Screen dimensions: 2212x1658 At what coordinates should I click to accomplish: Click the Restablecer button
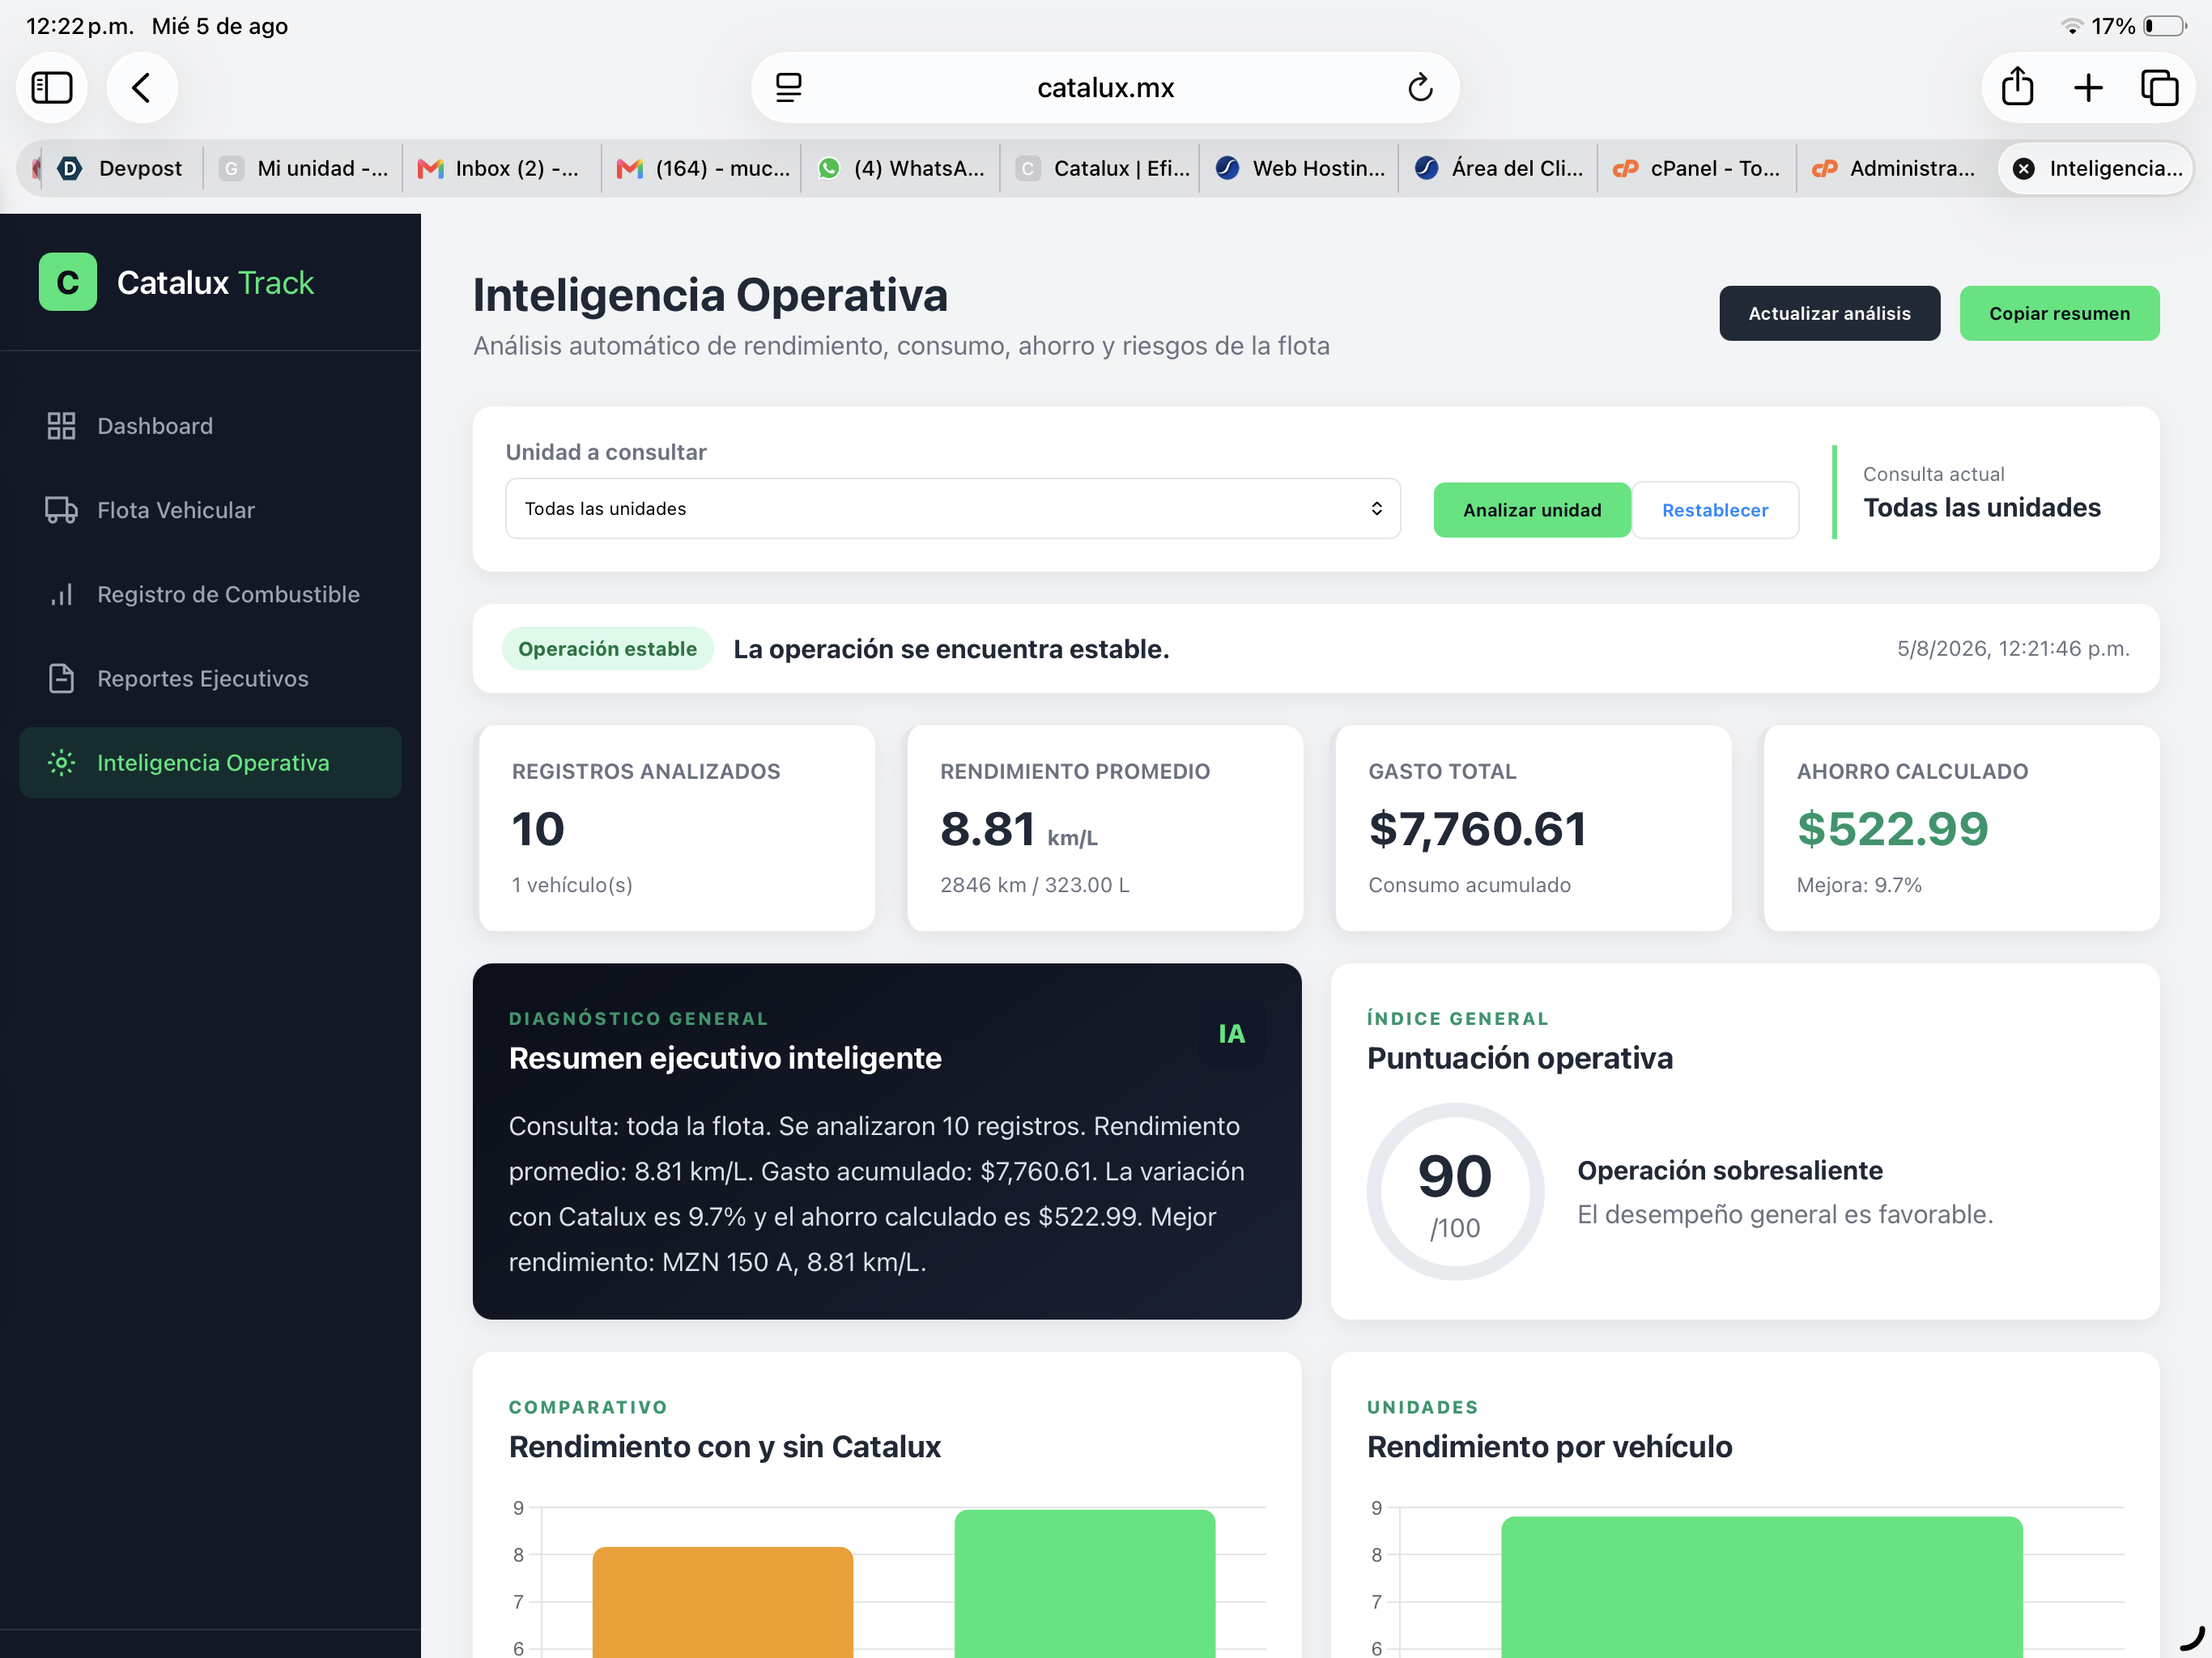point(1715,510)
